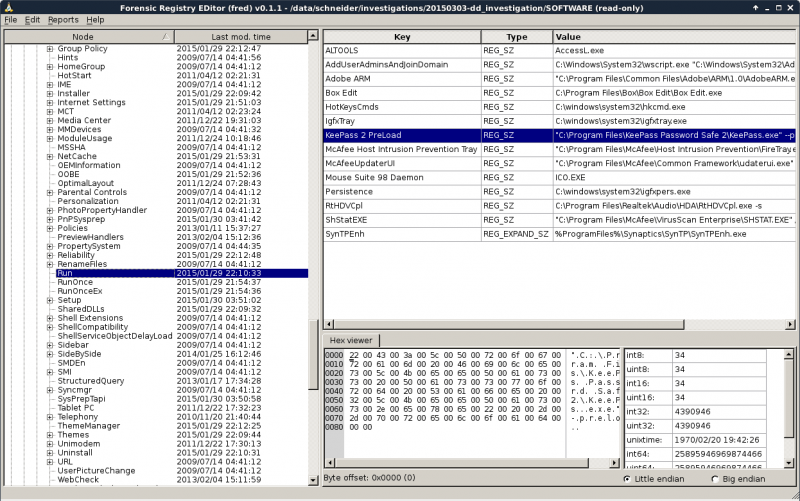This screenshot has height=501, width=800.
Task: Switch to the Hex viewer tab
Action: coord(350,340)
